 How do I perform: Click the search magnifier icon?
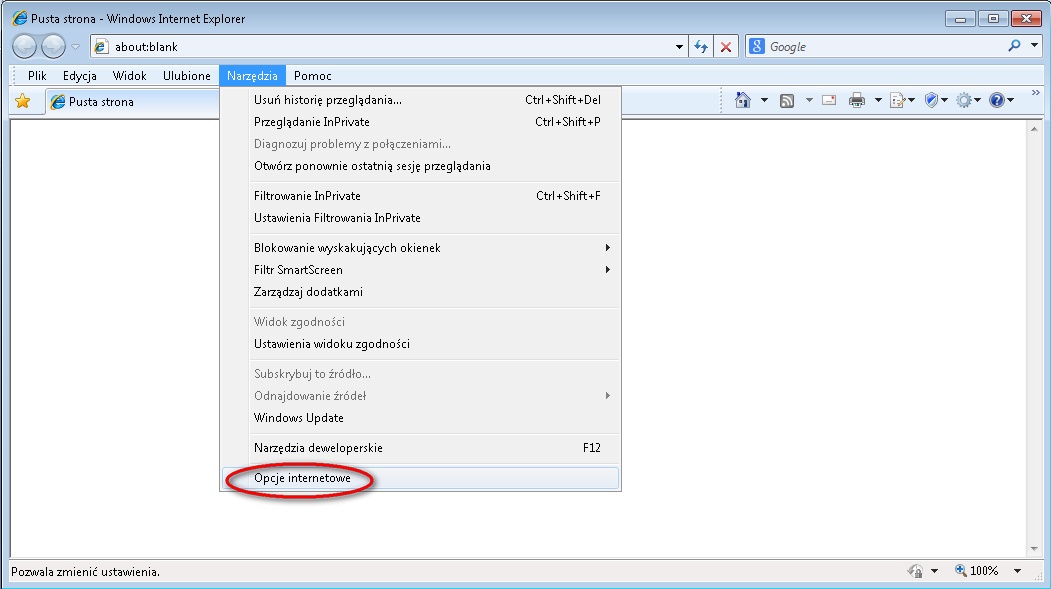(1015, 46)
